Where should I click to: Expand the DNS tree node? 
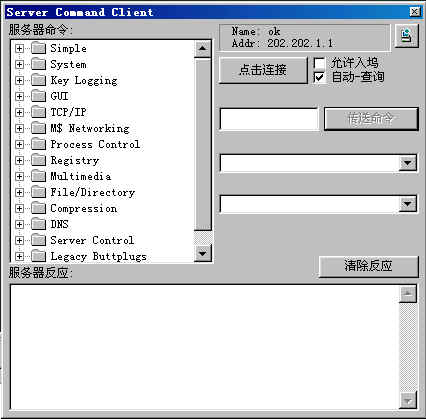tap(19, 225)
